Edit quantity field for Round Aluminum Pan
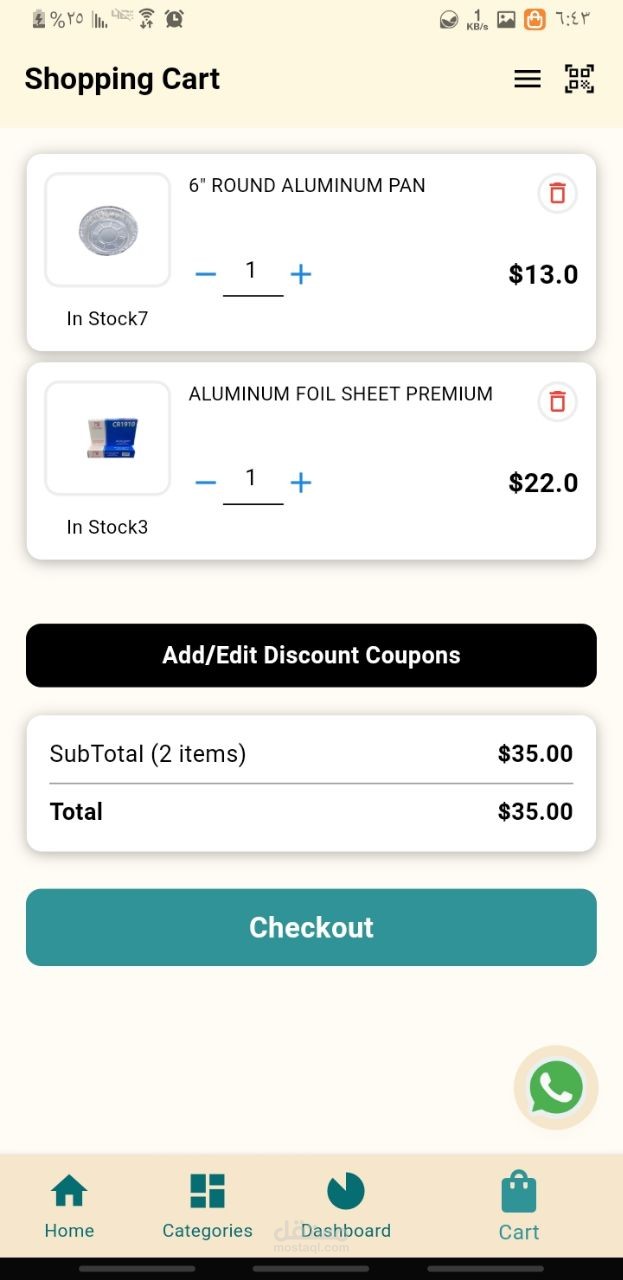 [252, 272]
